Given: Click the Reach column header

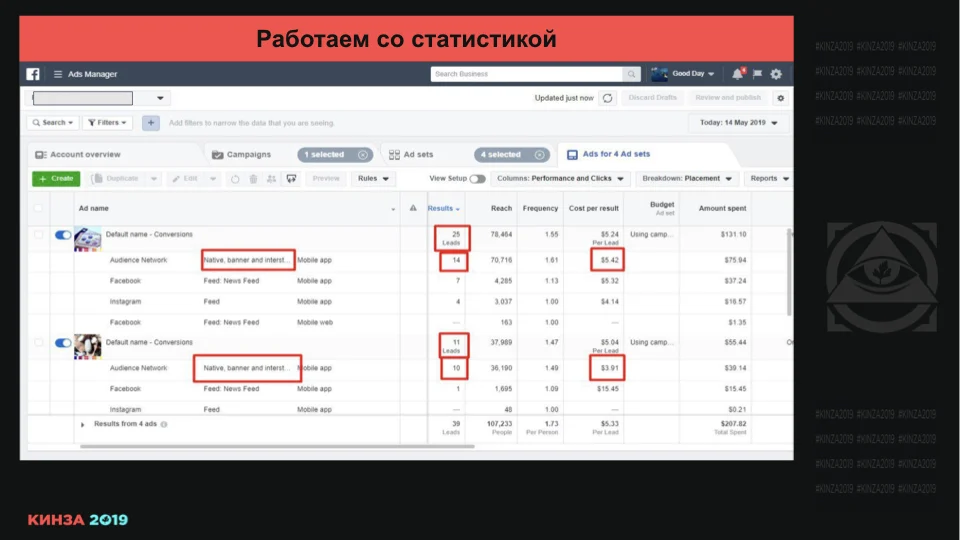Looking at the screenshot, I should point(501,208).
